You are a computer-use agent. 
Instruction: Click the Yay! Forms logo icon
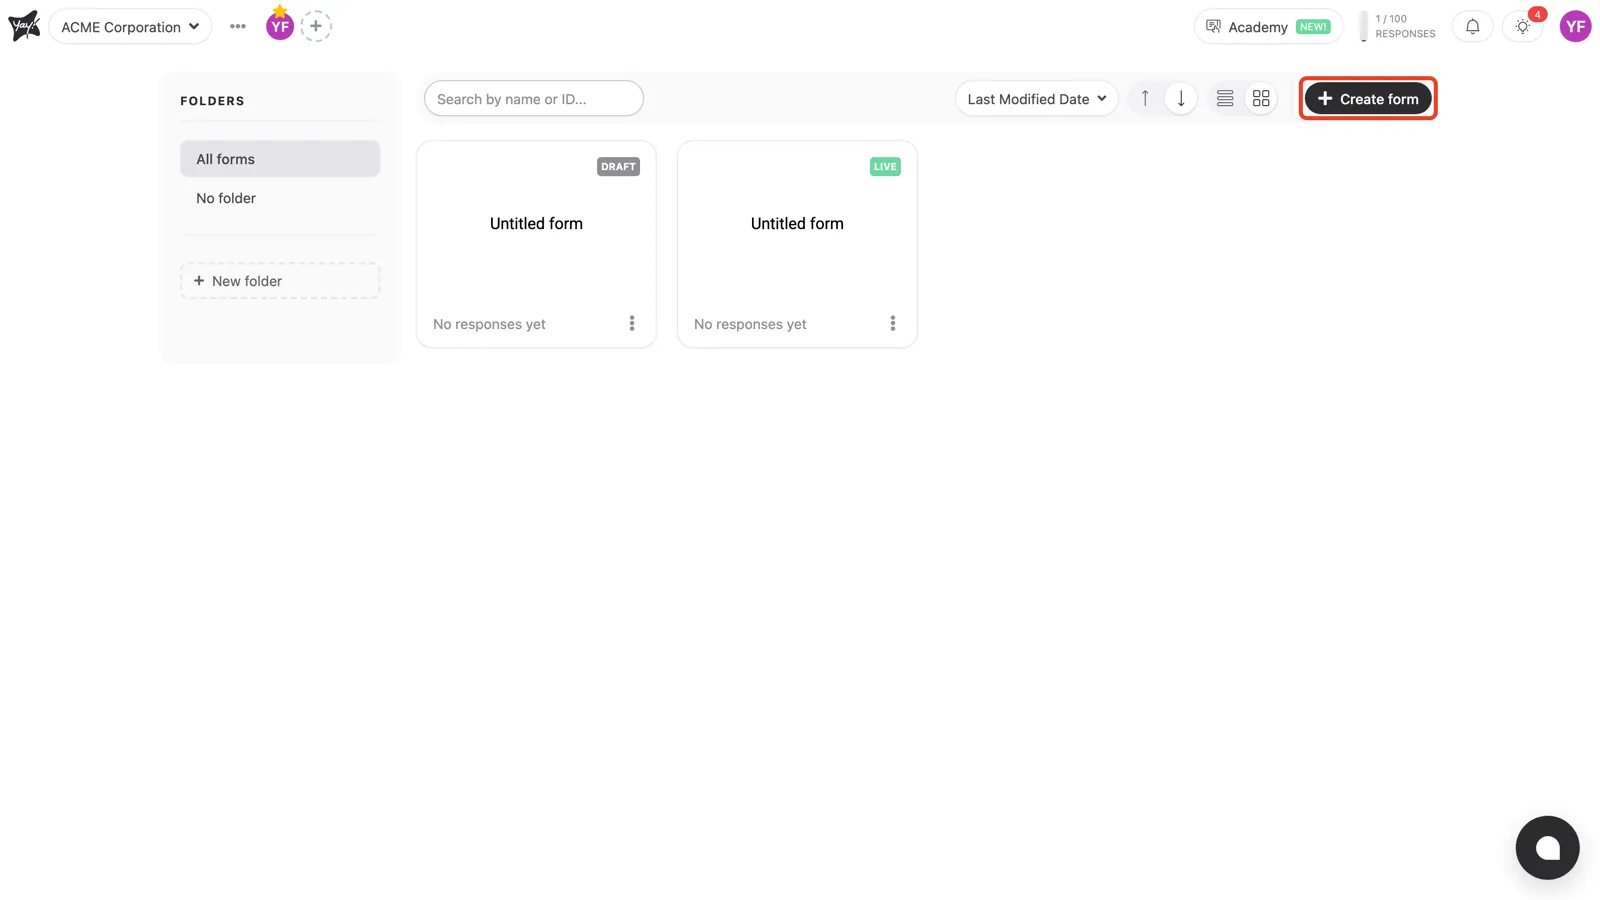[24, 26]
